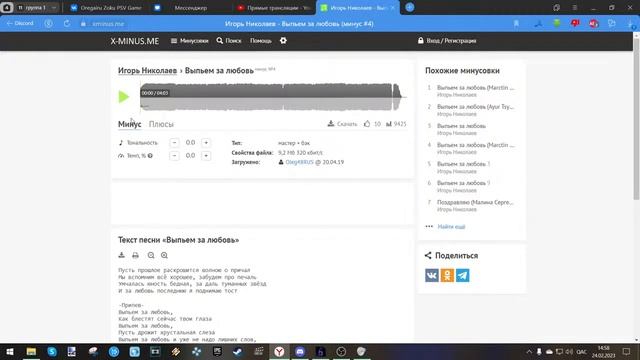Open the Игорь Николаев artist link in heading
Image resolution: width=640 pixels, height=360 pixels.
[147, 71]
